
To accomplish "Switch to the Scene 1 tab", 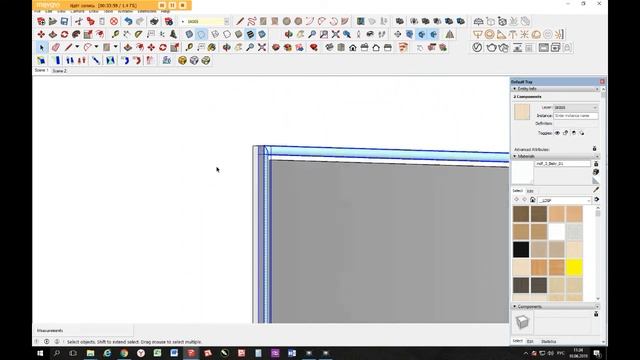I will pyautogui.click(x=42, y=70).
